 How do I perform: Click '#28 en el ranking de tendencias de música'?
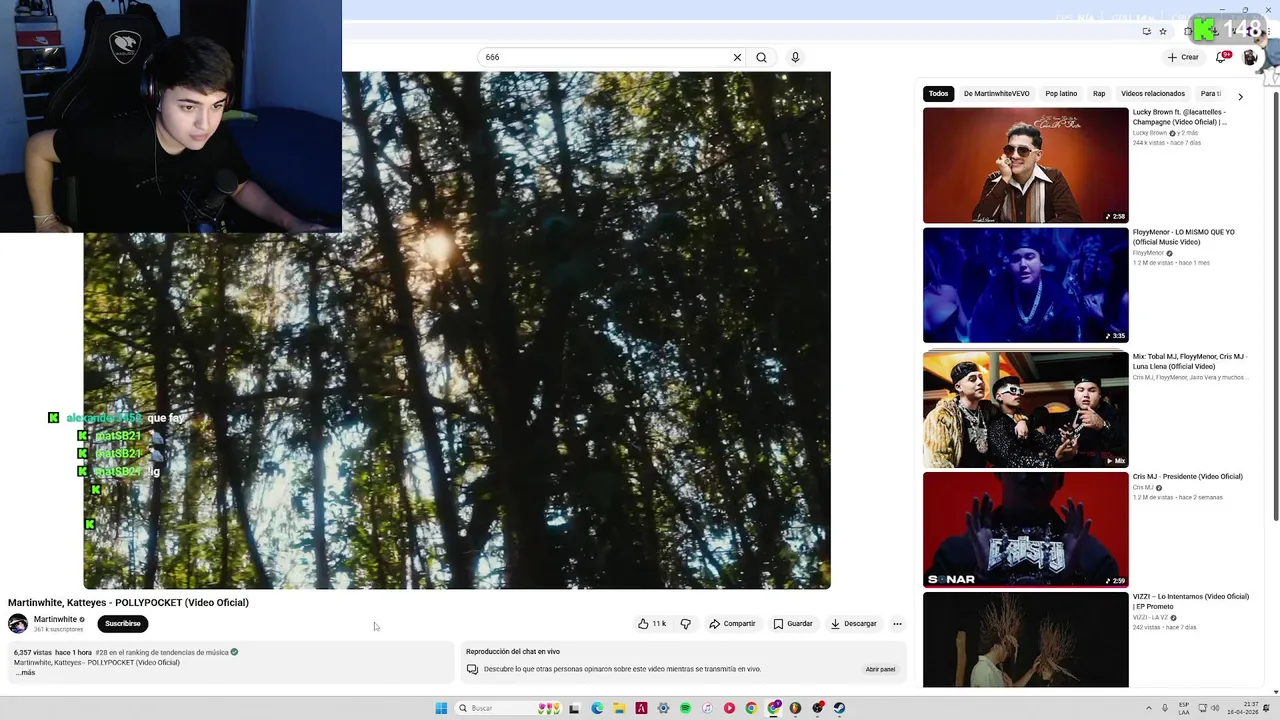pos(162,652)
